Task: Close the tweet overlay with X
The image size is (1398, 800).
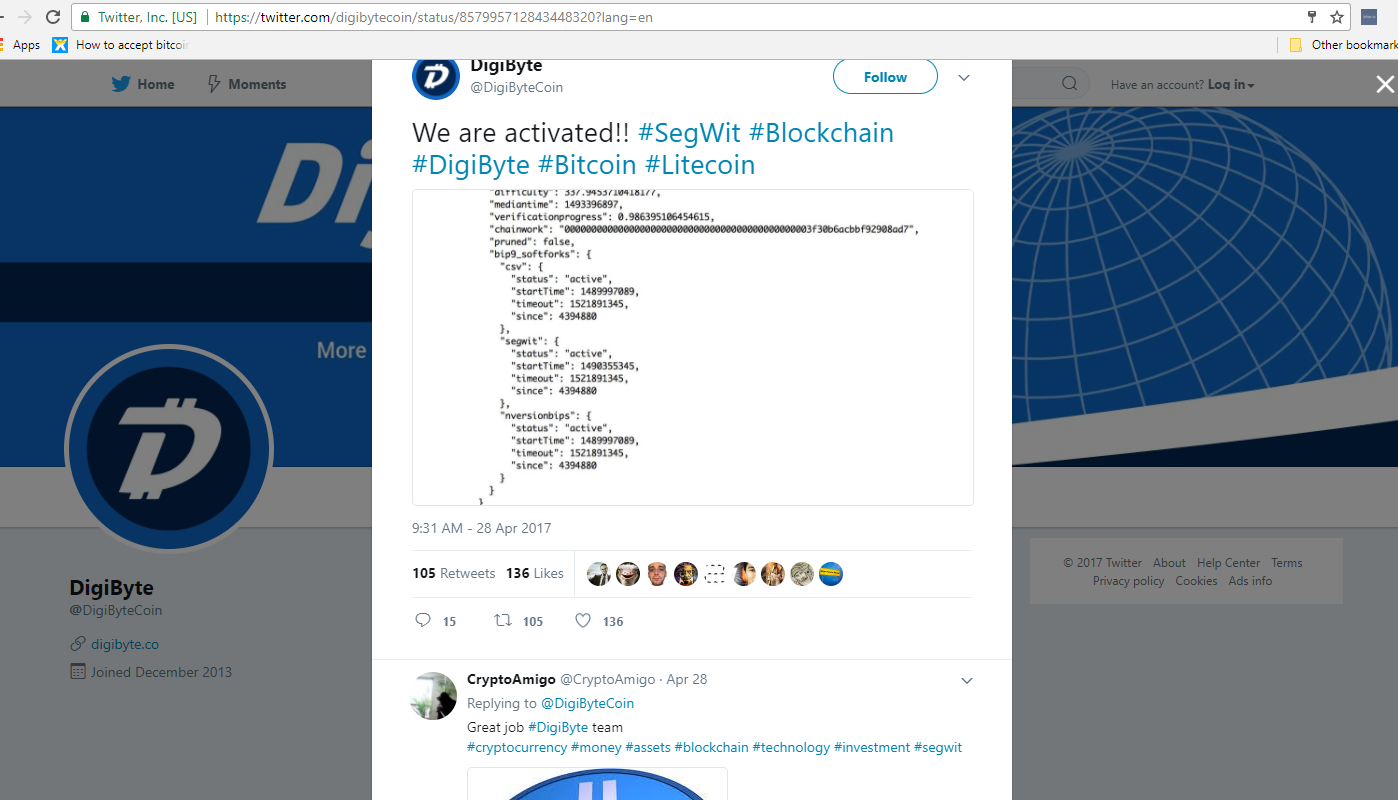Action: tap(1384, 85)
